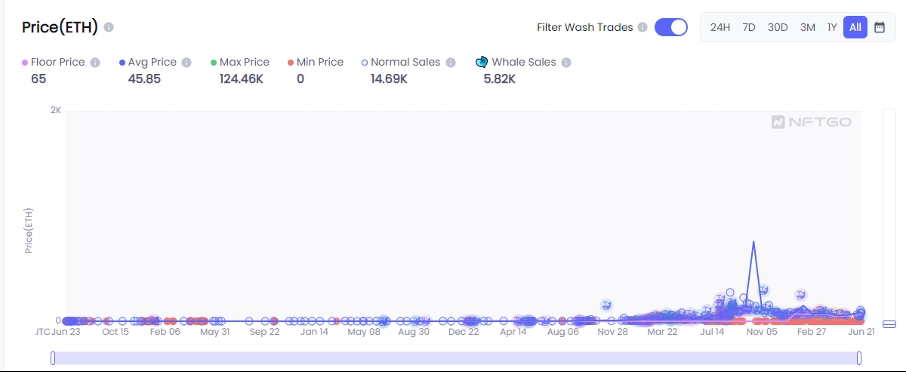Click the info icon next to Avg Price
This screenshot has height=372, width=906.
[186, 62]
